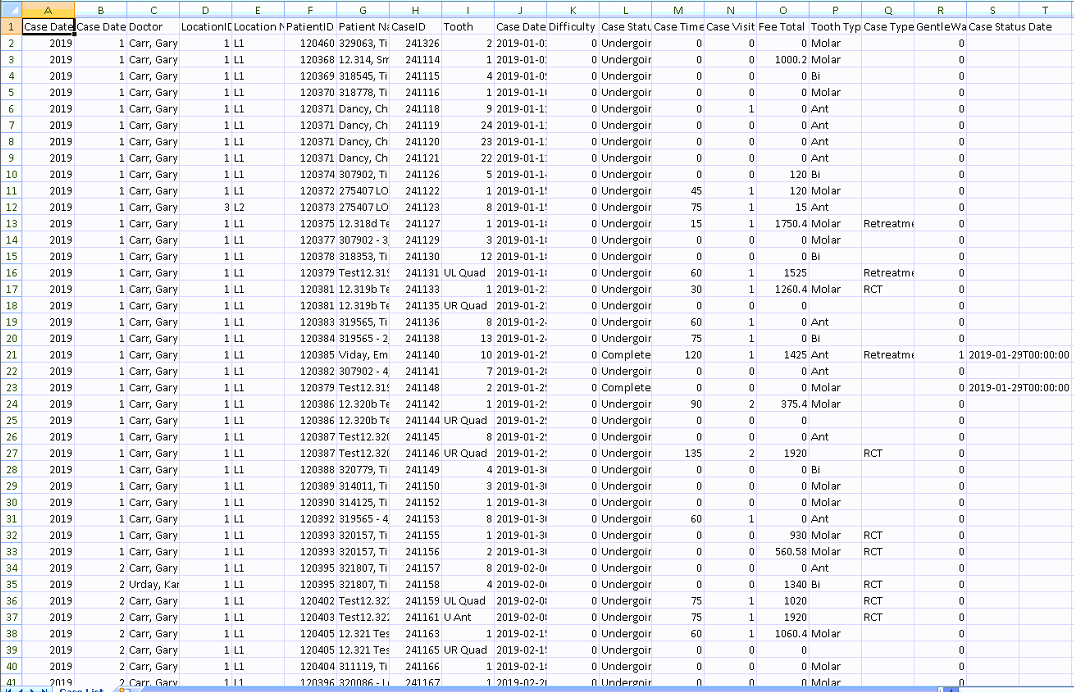Click the 560.58 fee total cell

tap(782, 551)
